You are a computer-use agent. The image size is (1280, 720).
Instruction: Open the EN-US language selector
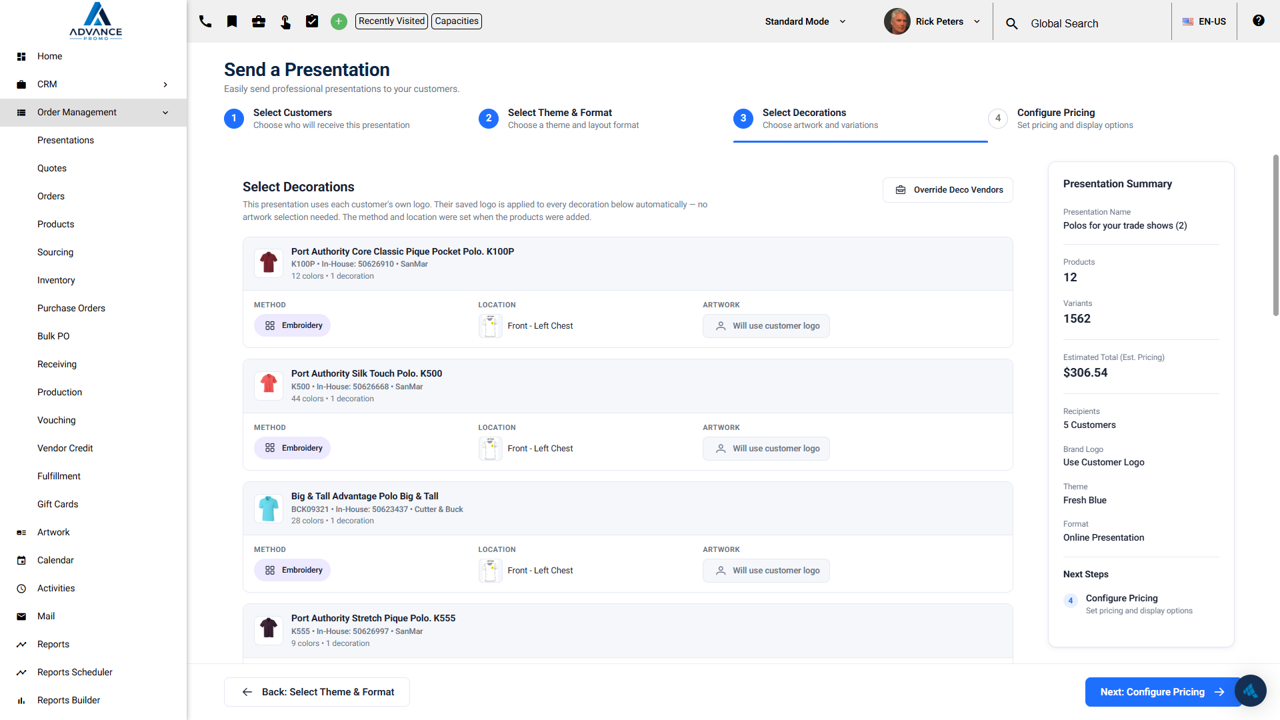(1204, 21)
